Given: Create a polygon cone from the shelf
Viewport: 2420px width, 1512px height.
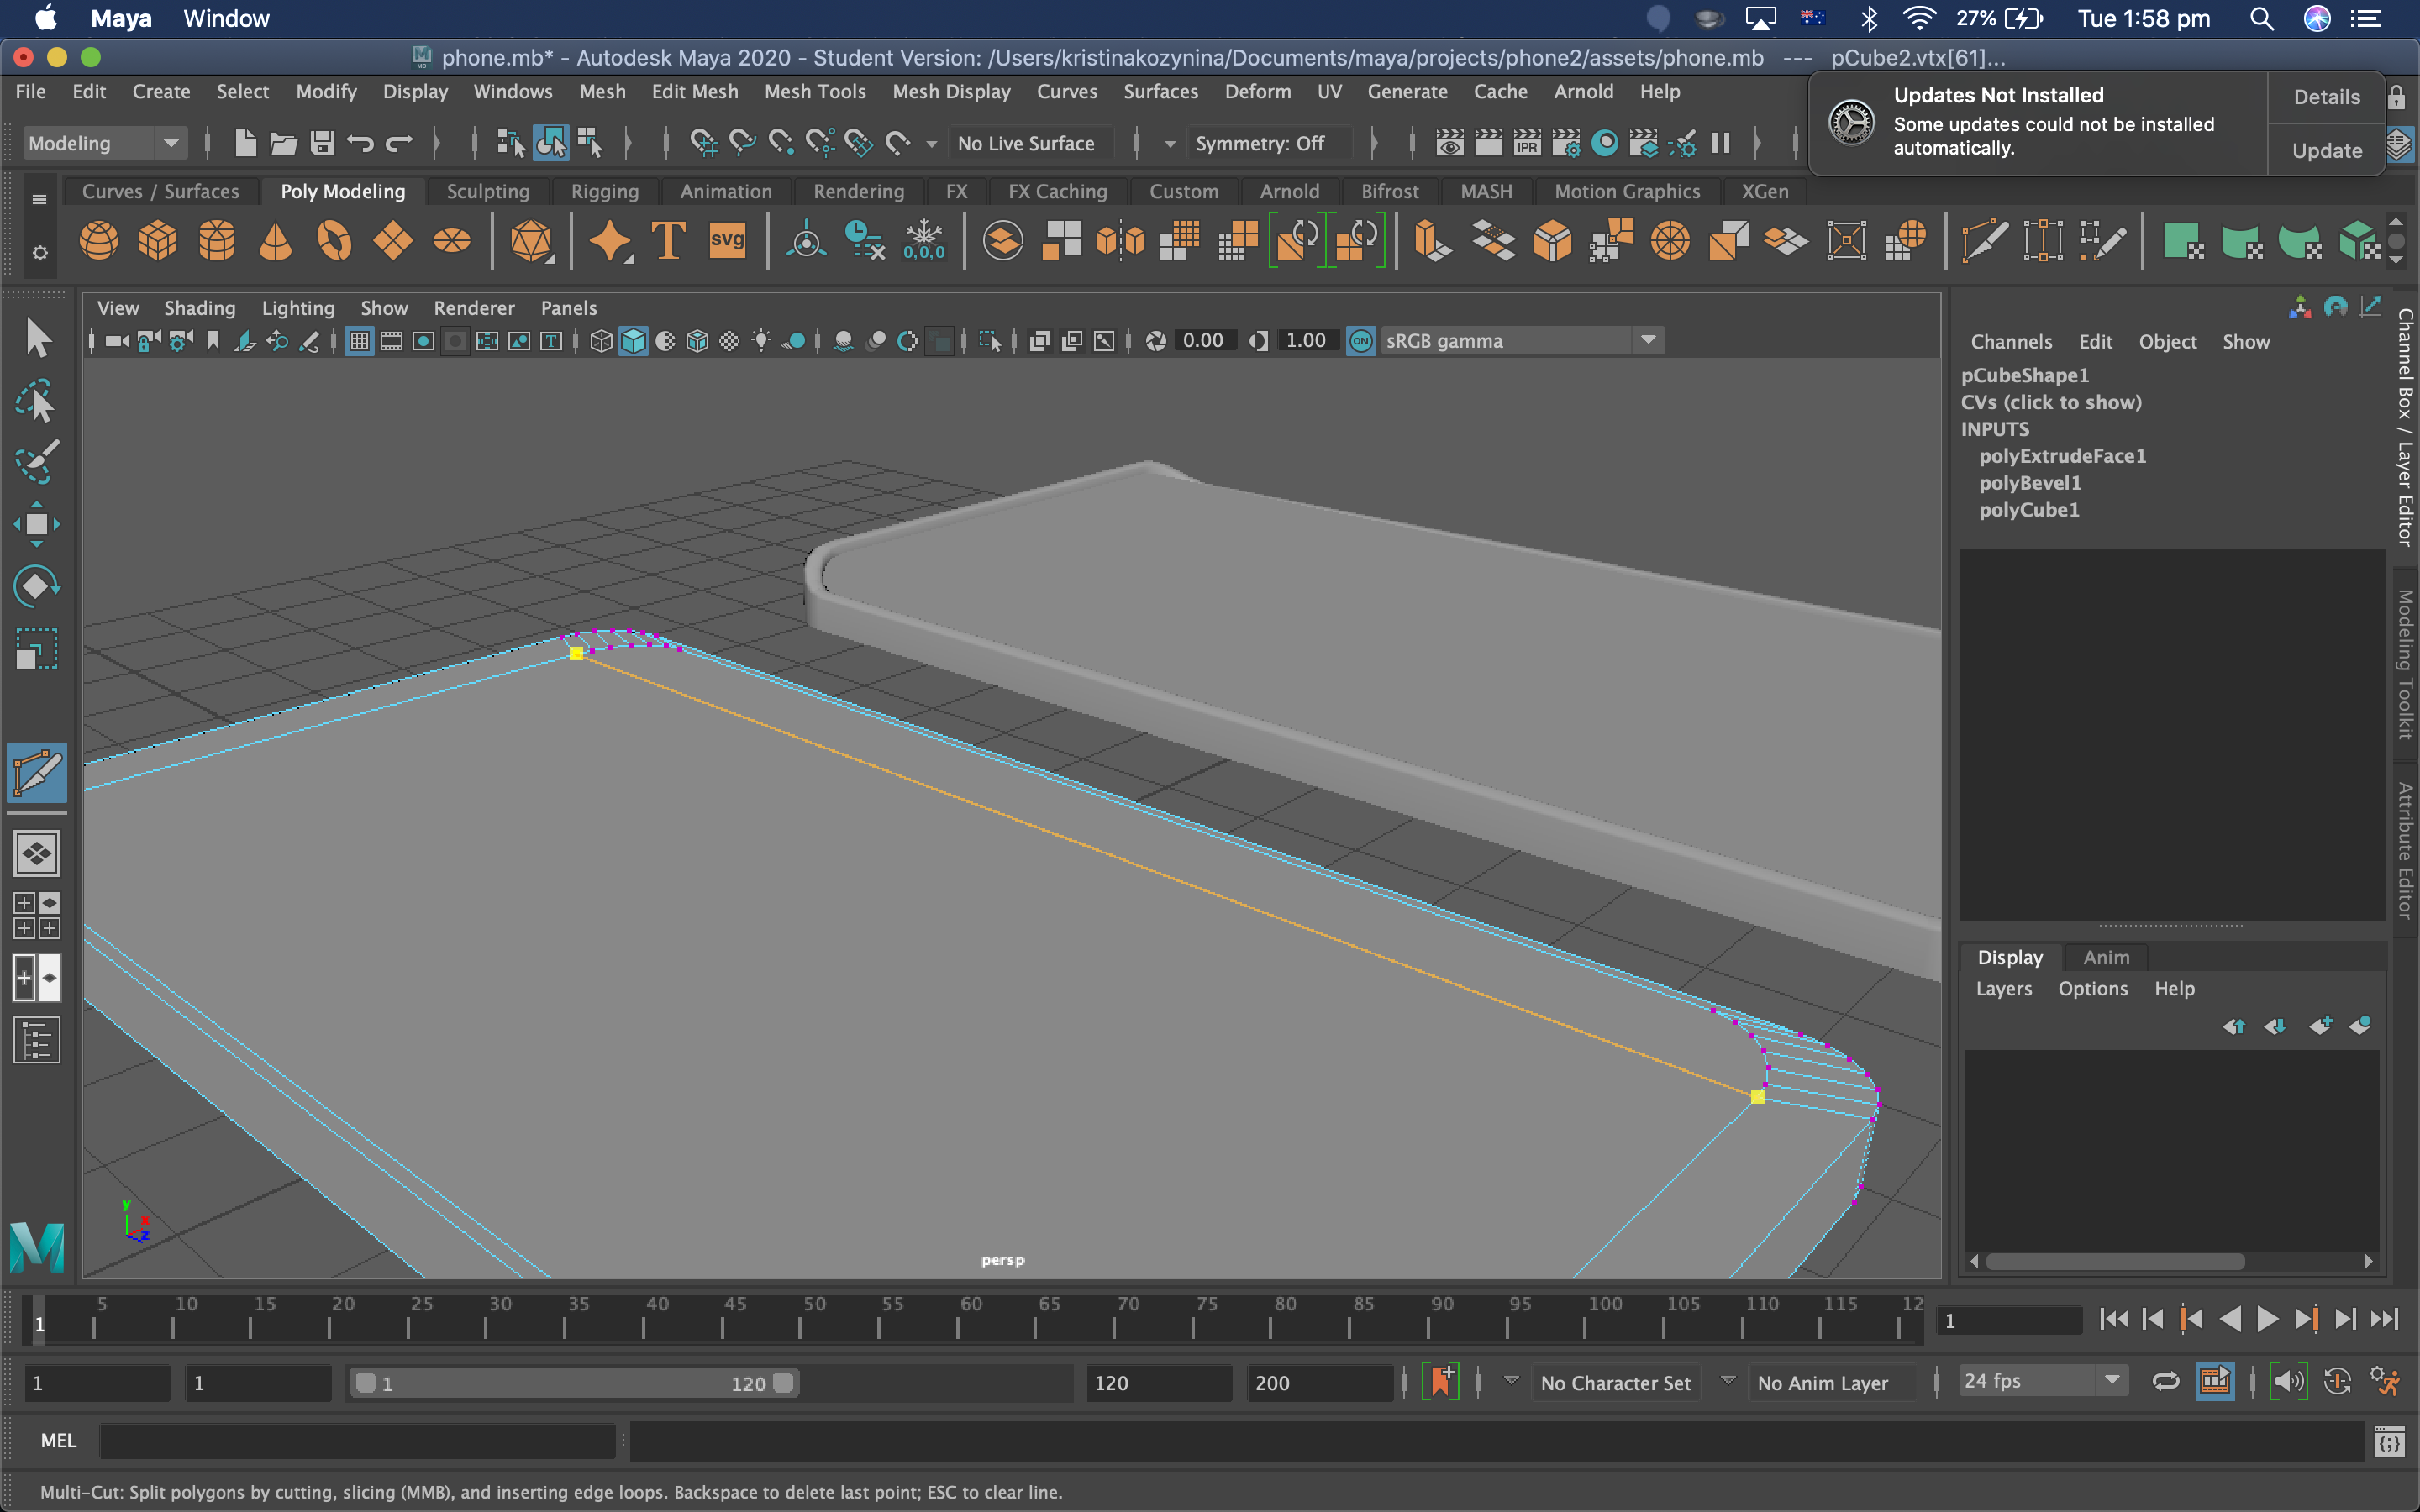Looking at the screenshot, I should coord(276,241).
